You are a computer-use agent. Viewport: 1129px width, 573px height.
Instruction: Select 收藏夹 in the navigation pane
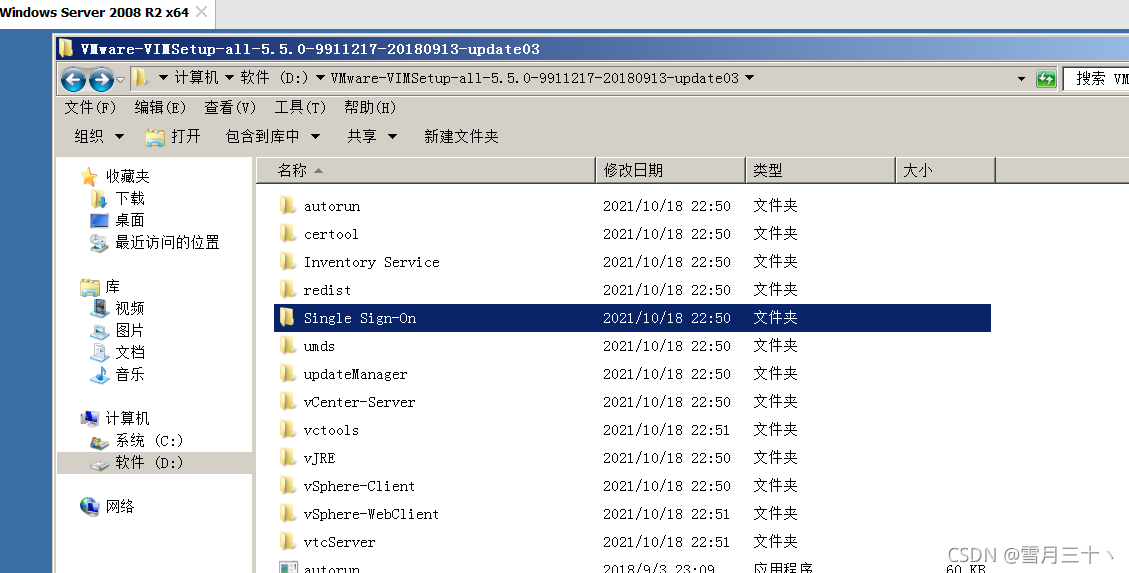127,176
